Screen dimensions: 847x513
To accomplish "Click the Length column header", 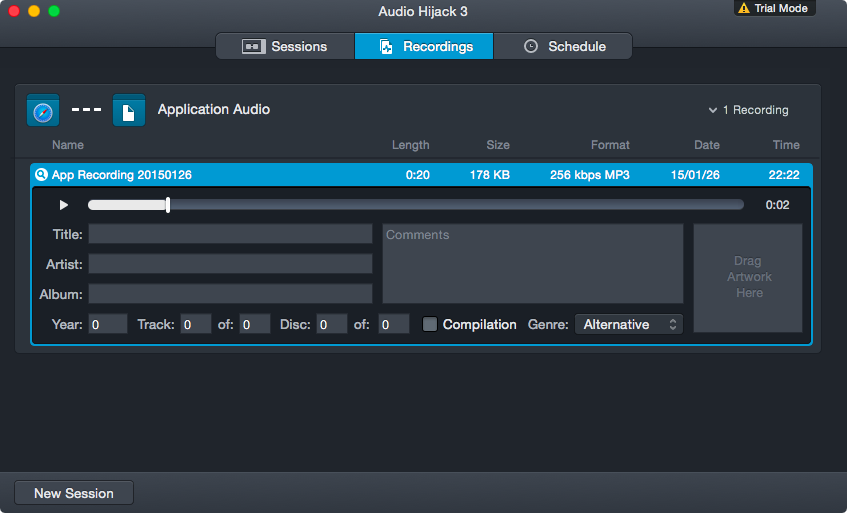I will pos(411,145).
